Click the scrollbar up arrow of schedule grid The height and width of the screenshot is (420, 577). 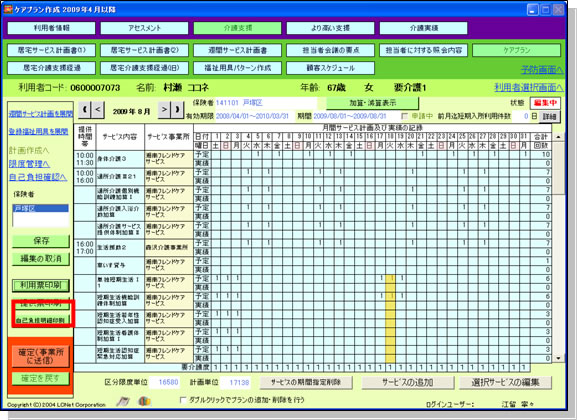(559, 137)
